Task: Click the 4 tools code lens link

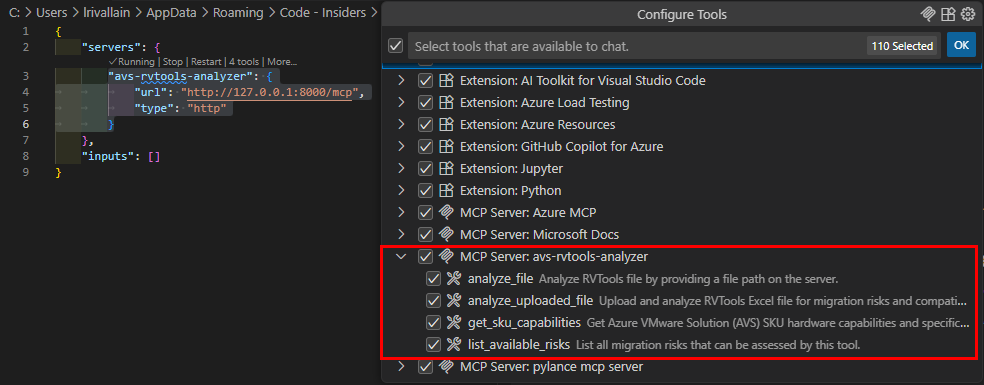Action: (244, 62)
